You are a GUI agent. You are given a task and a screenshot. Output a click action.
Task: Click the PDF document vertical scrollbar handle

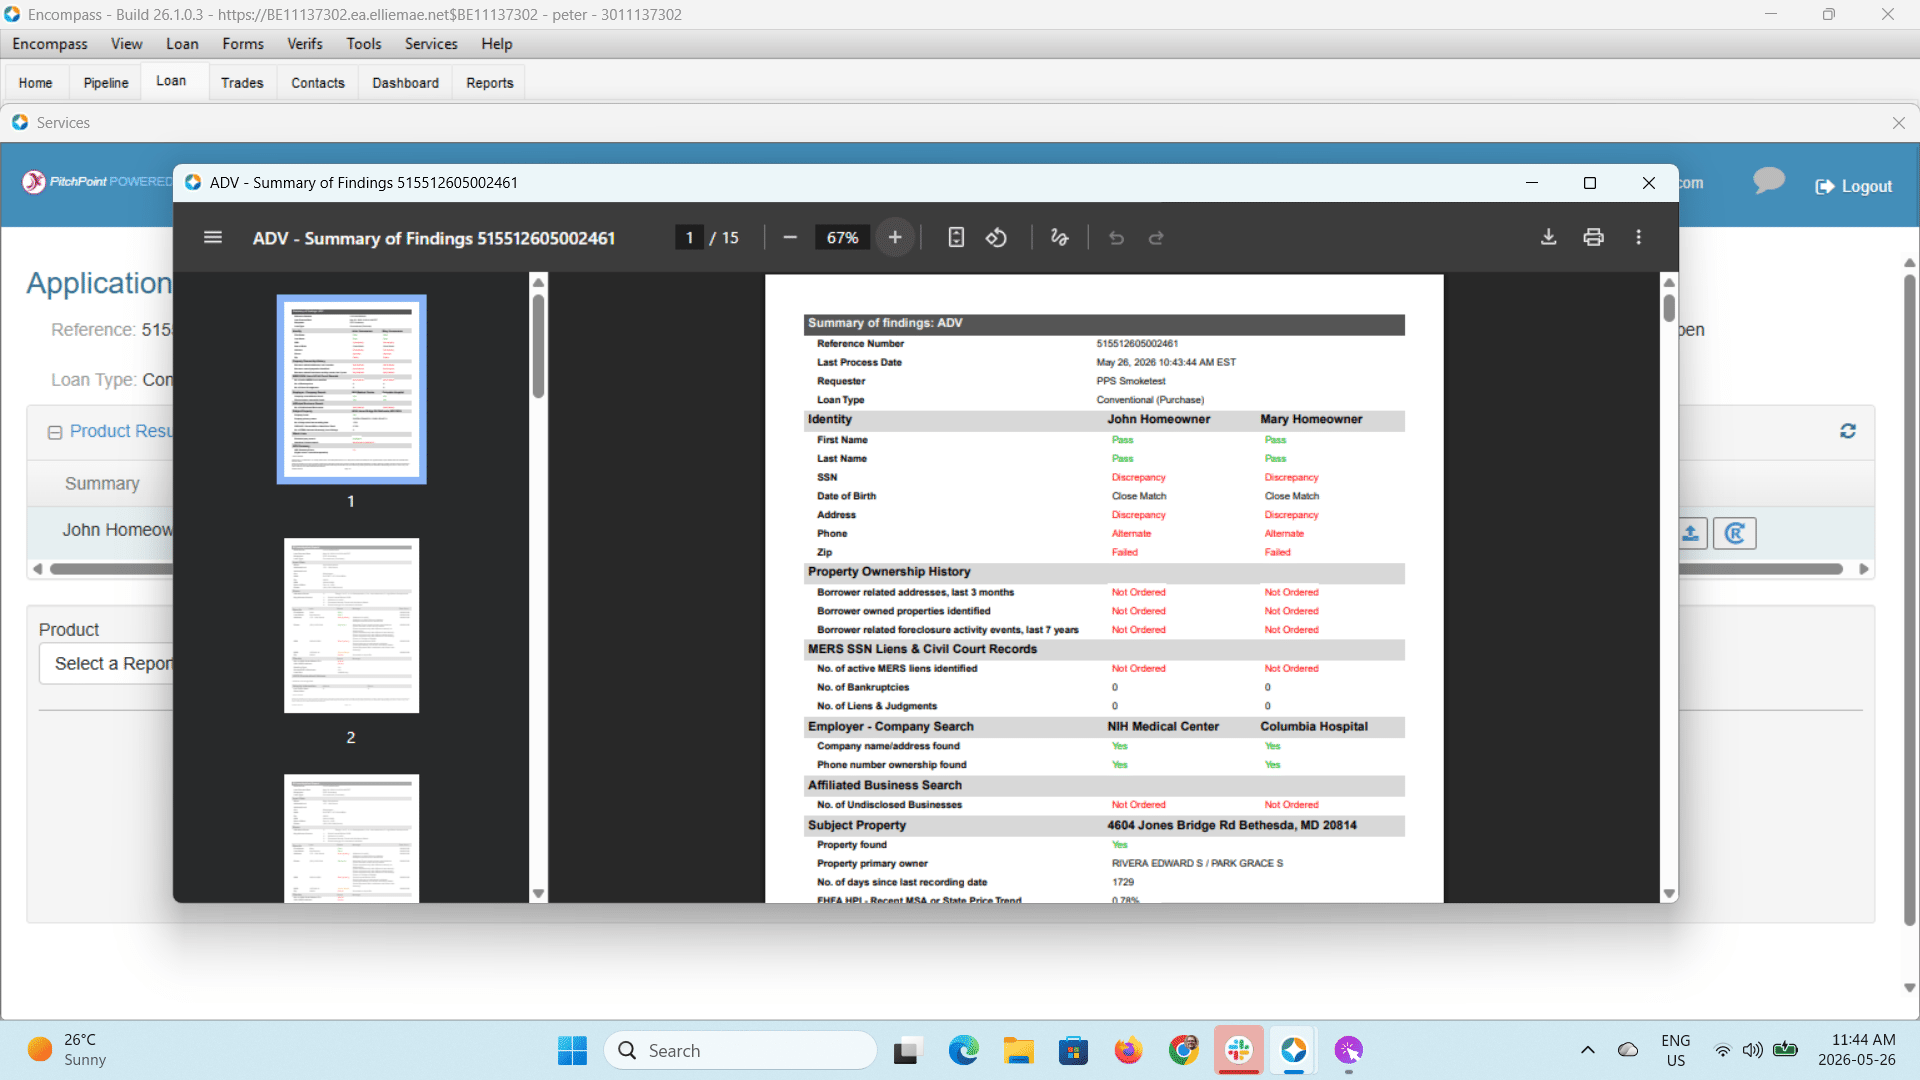coord(1669,308)
